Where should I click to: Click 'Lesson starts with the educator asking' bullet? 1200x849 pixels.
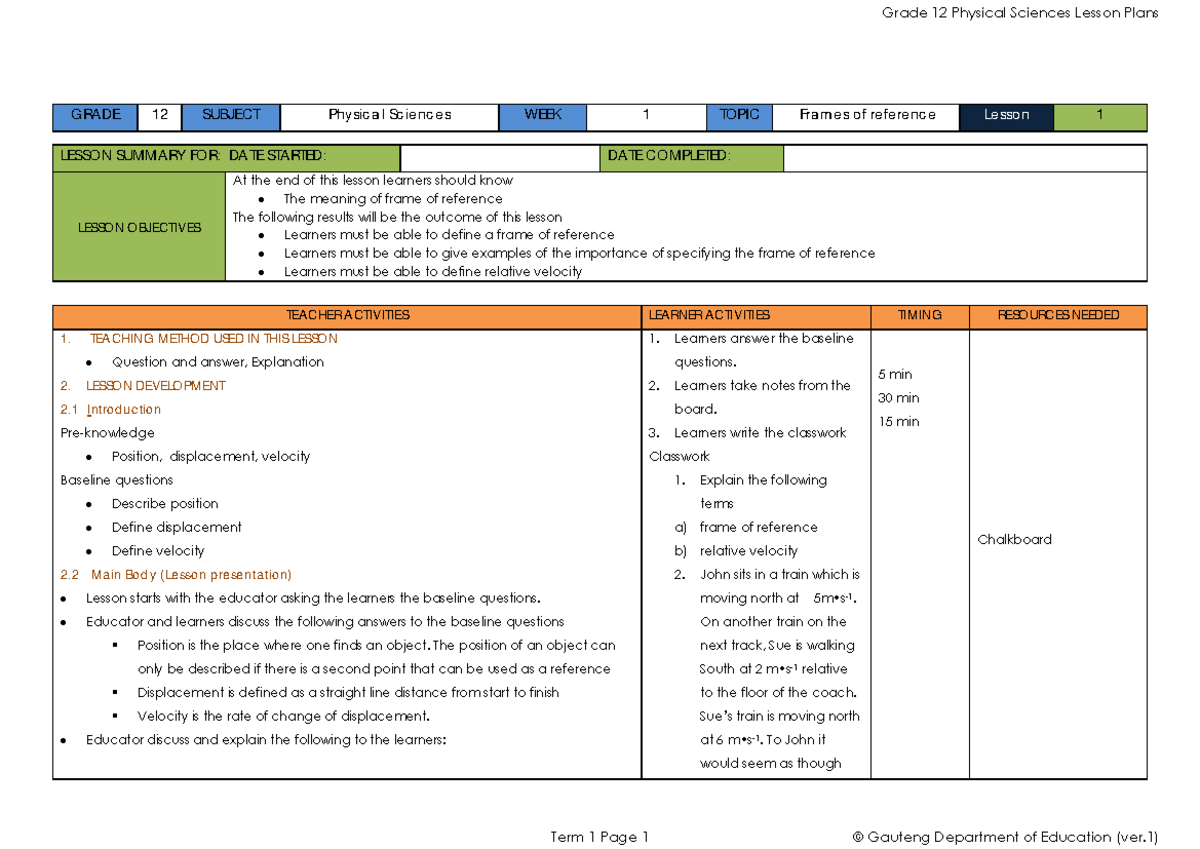point(313,599)
